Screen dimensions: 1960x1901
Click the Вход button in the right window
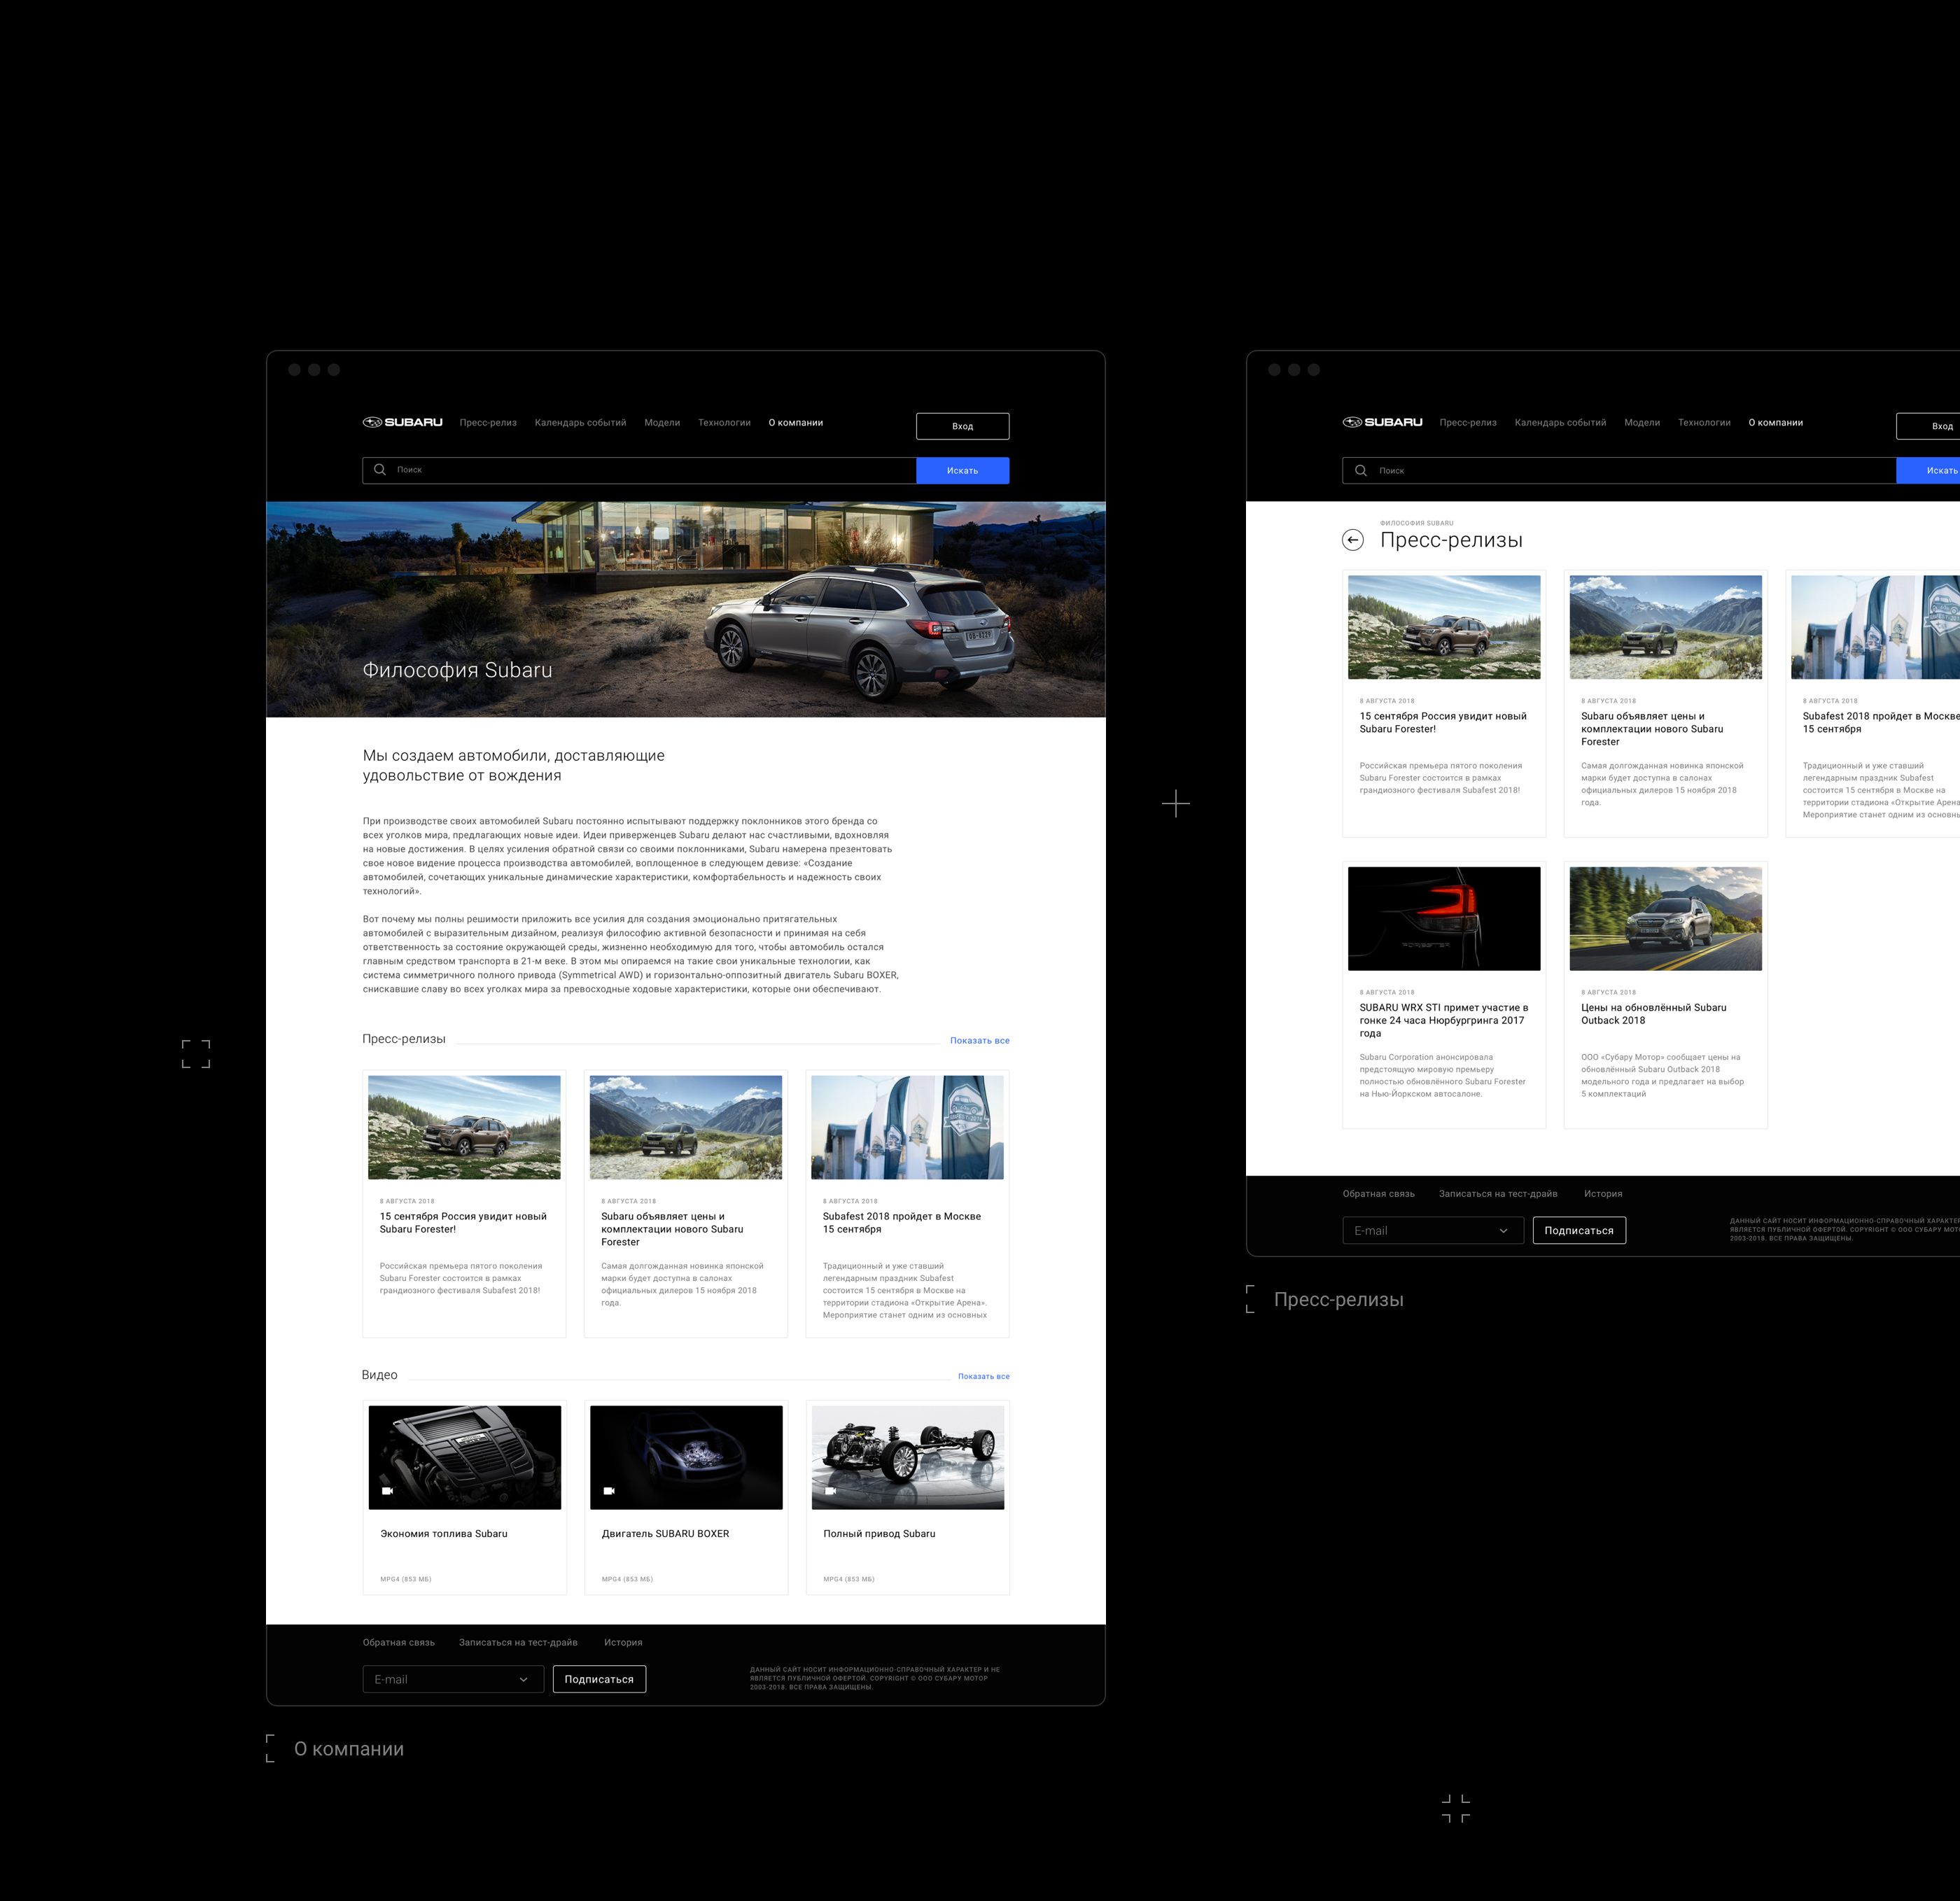click(x=1928, y=426)
